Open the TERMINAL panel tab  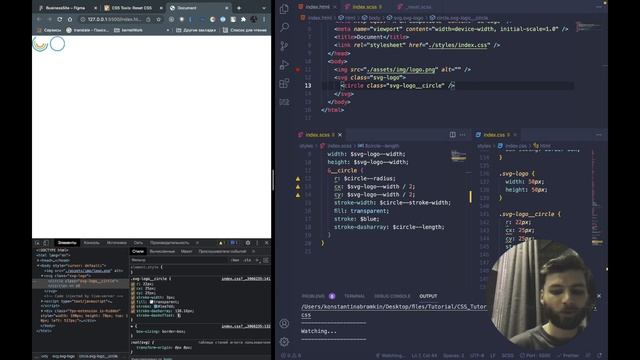354,296
